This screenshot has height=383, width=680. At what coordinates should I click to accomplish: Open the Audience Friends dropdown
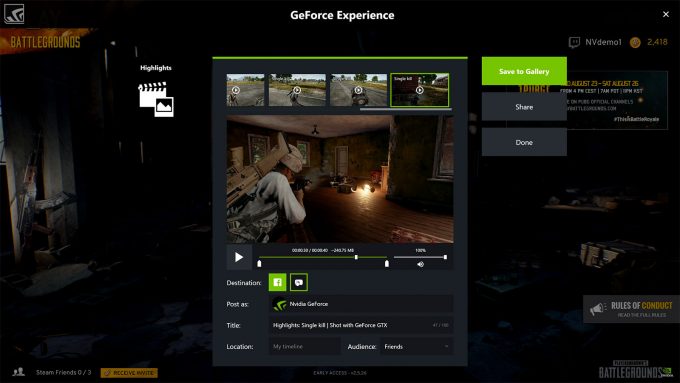coord(417,347)
